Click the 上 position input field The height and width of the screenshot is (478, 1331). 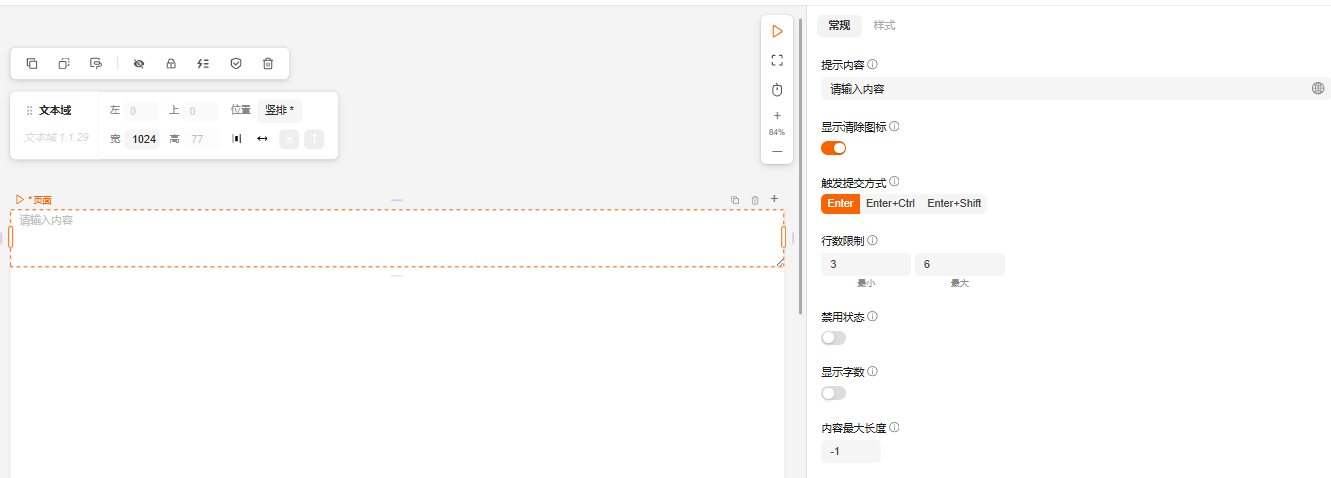[200, 111]
